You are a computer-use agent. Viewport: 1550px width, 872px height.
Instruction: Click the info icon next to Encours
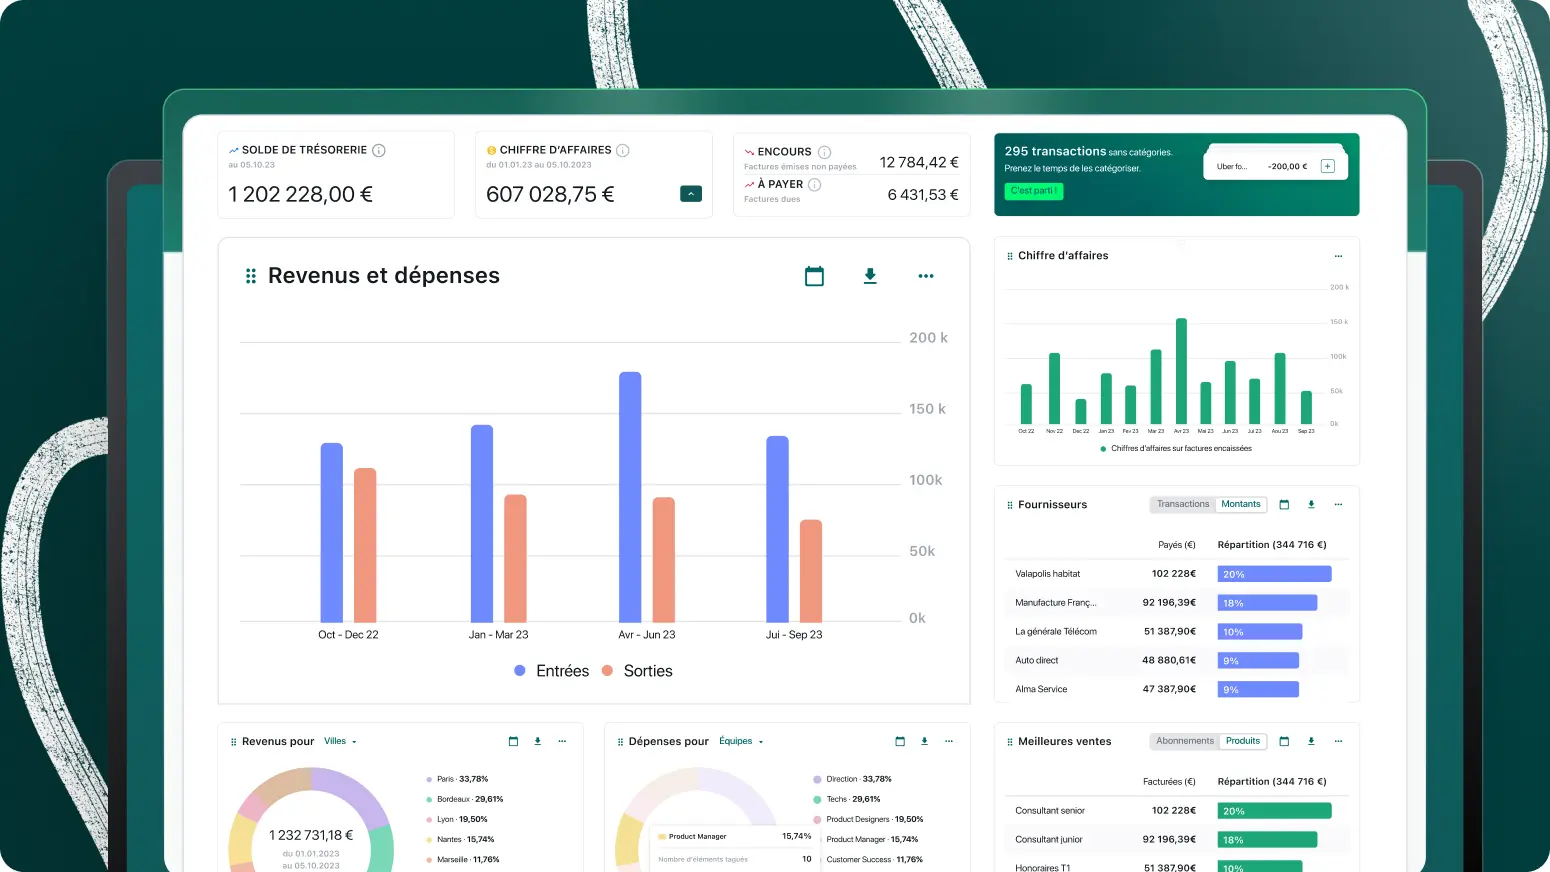pos(824,152)
